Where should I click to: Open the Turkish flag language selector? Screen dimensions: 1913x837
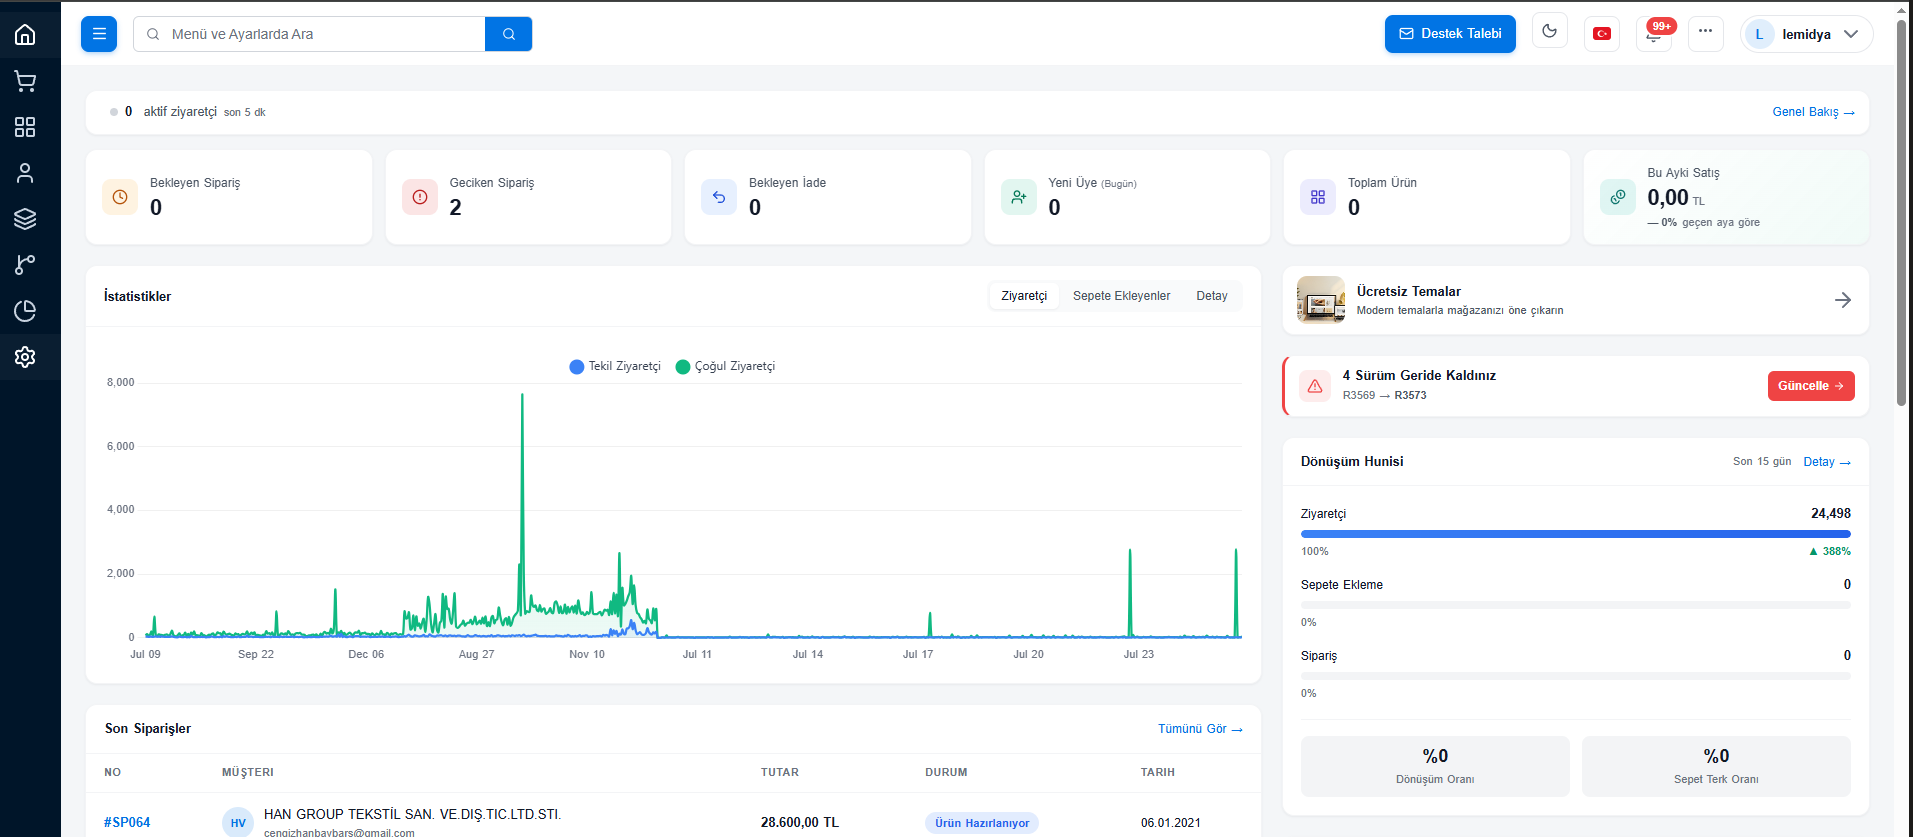(1602, 33)
